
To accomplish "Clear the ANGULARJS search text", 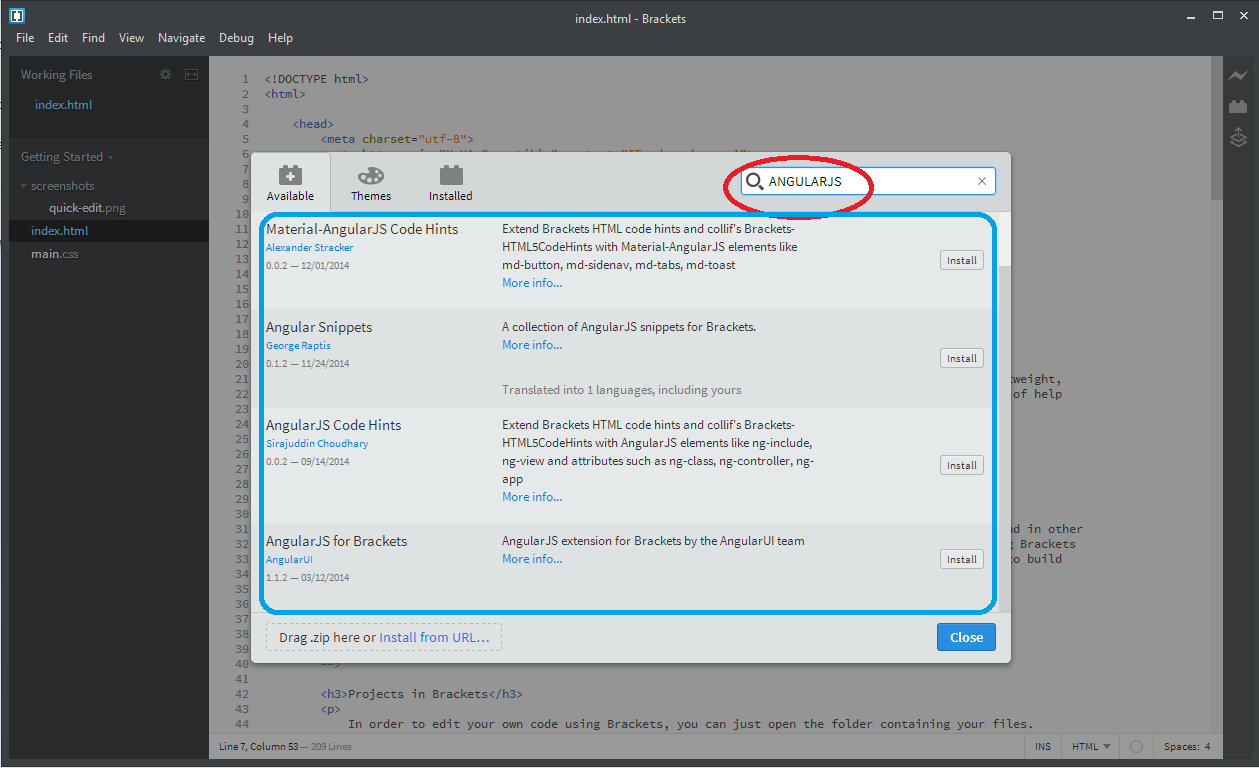I will tap(982, 181).
